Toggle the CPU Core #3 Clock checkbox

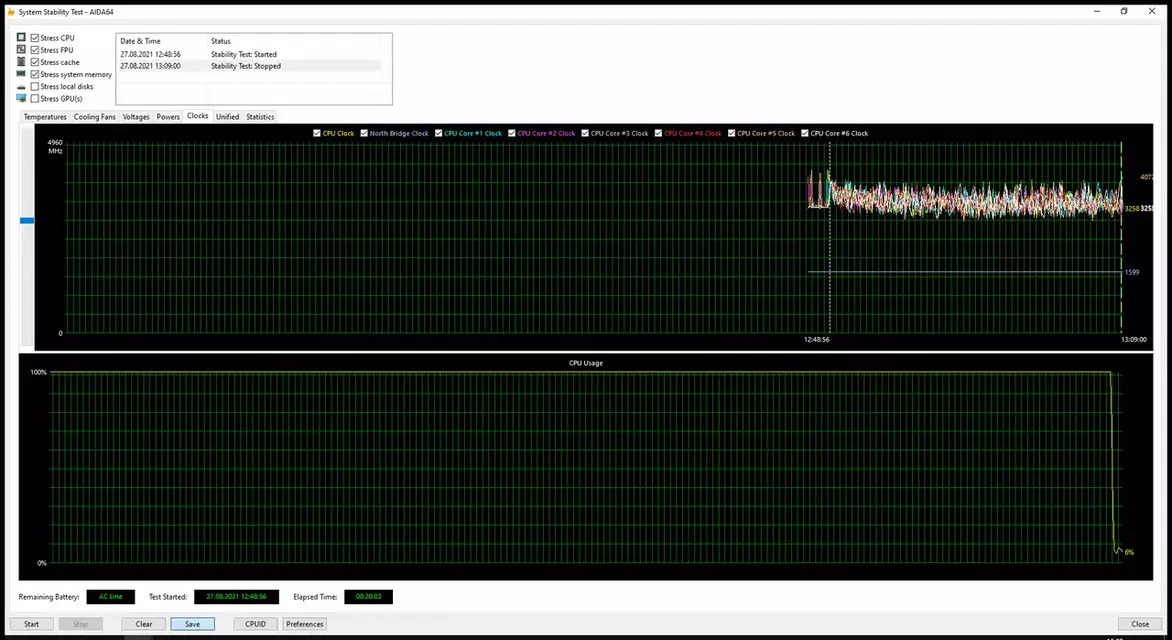pos(585,133)
